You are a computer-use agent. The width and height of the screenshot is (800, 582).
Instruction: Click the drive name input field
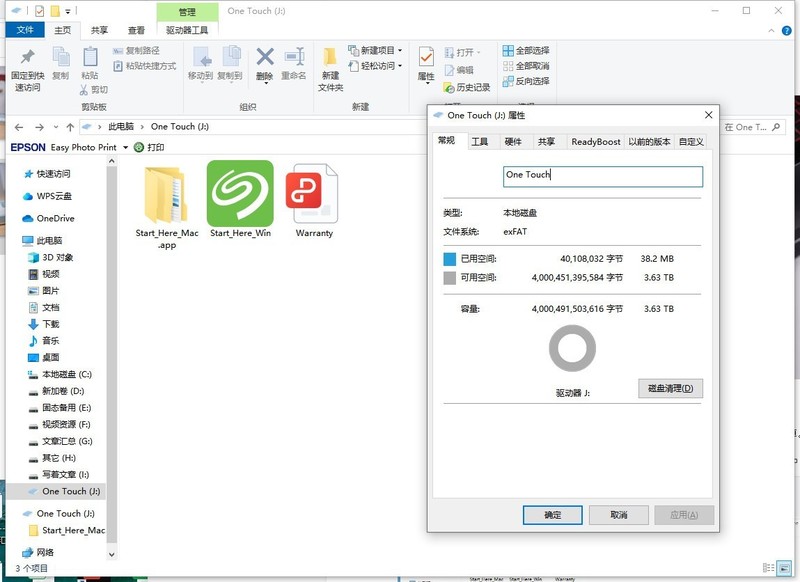pyautogui.click(x=603, y=176)
